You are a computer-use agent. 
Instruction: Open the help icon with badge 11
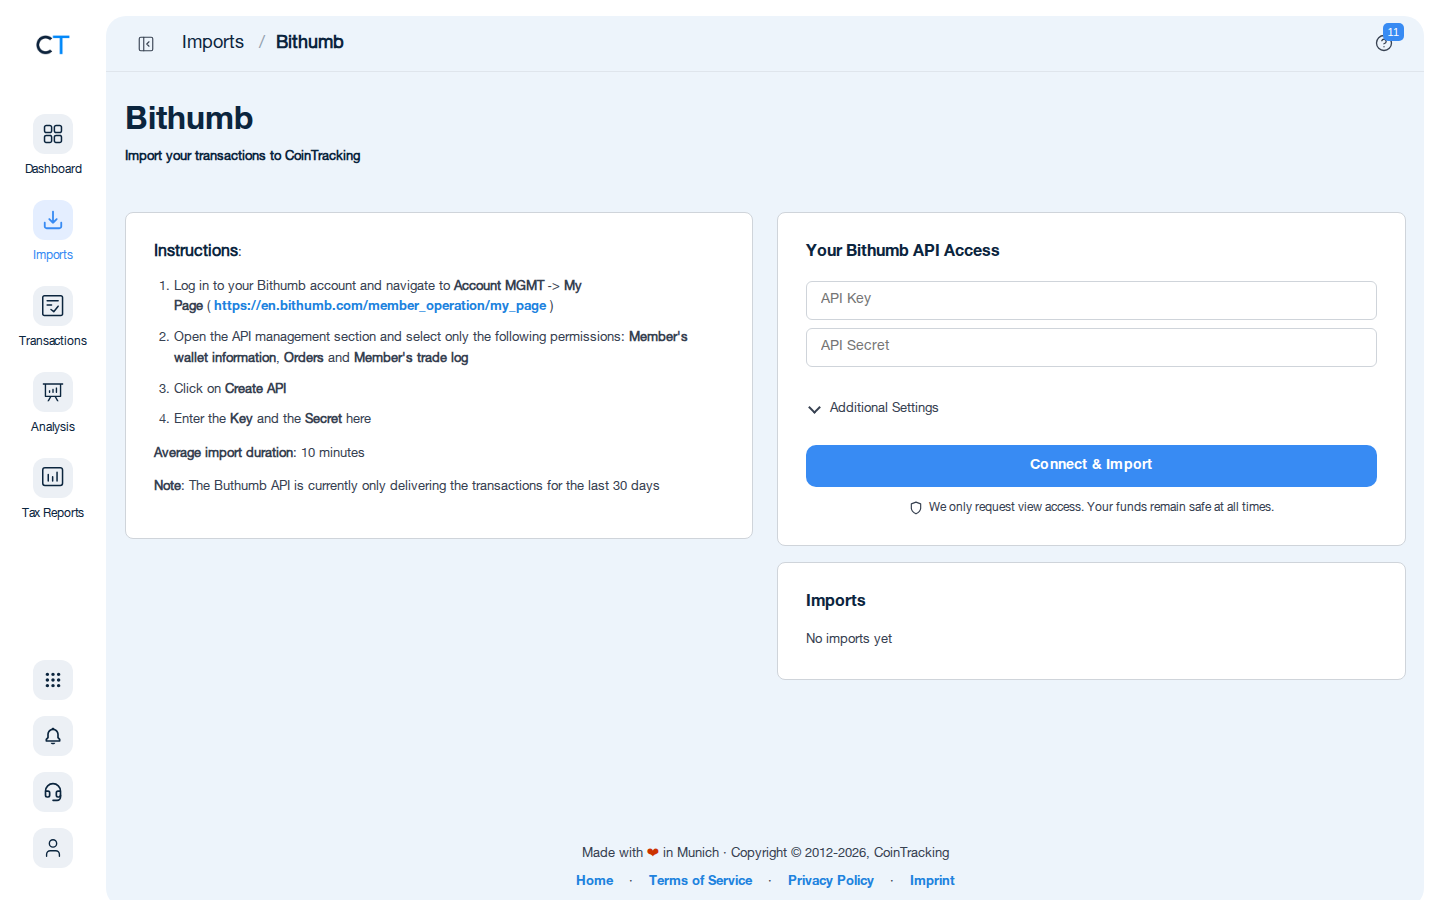pos(1384,43)
